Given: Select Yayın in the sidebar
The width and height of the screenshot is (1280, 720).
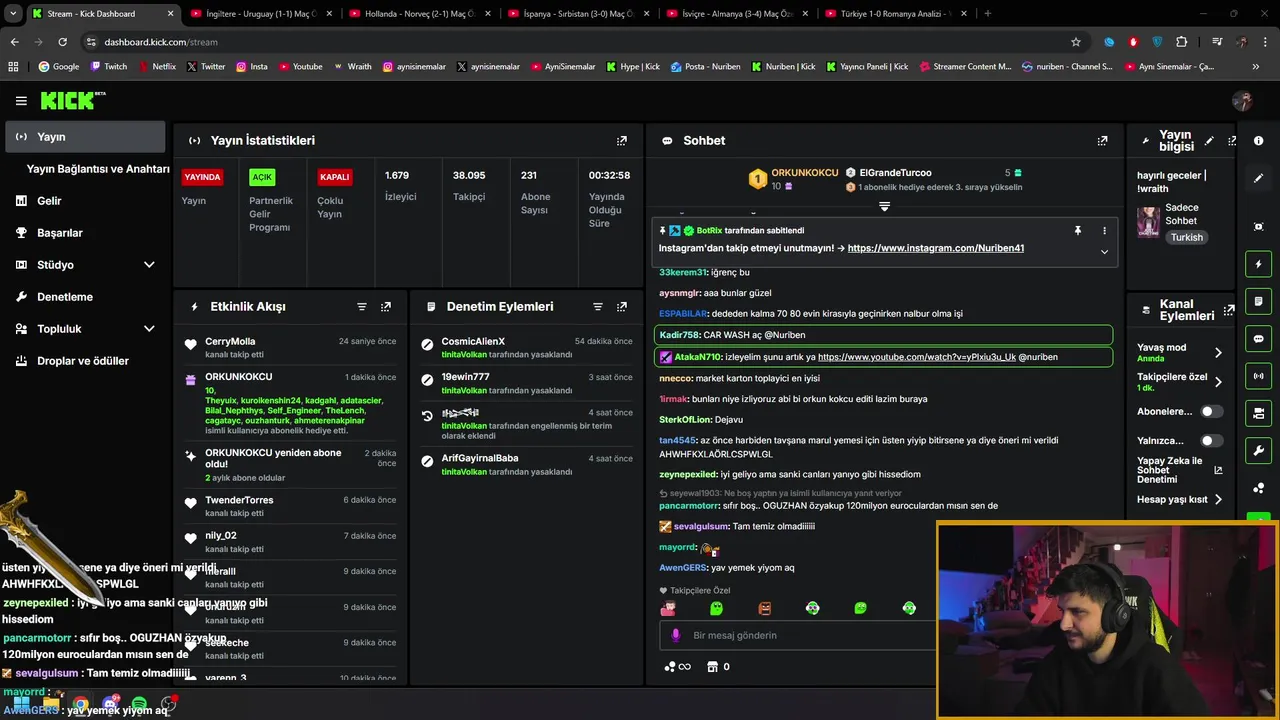Looking at the screenshot, I should (x=84, y=137).
